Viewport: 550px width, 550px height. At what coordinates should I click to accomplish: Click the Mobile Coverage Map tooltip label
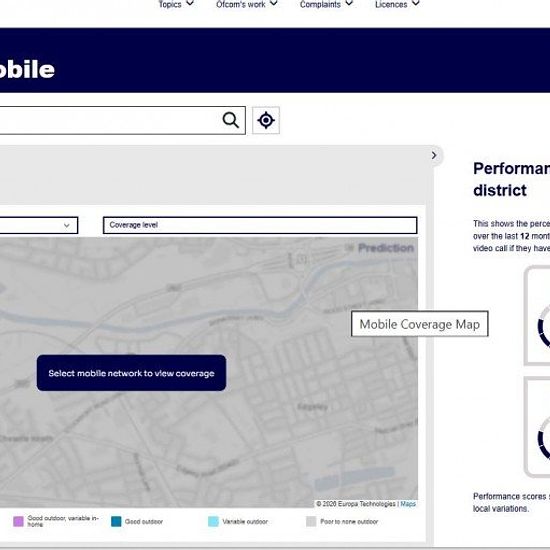[420, 324]
